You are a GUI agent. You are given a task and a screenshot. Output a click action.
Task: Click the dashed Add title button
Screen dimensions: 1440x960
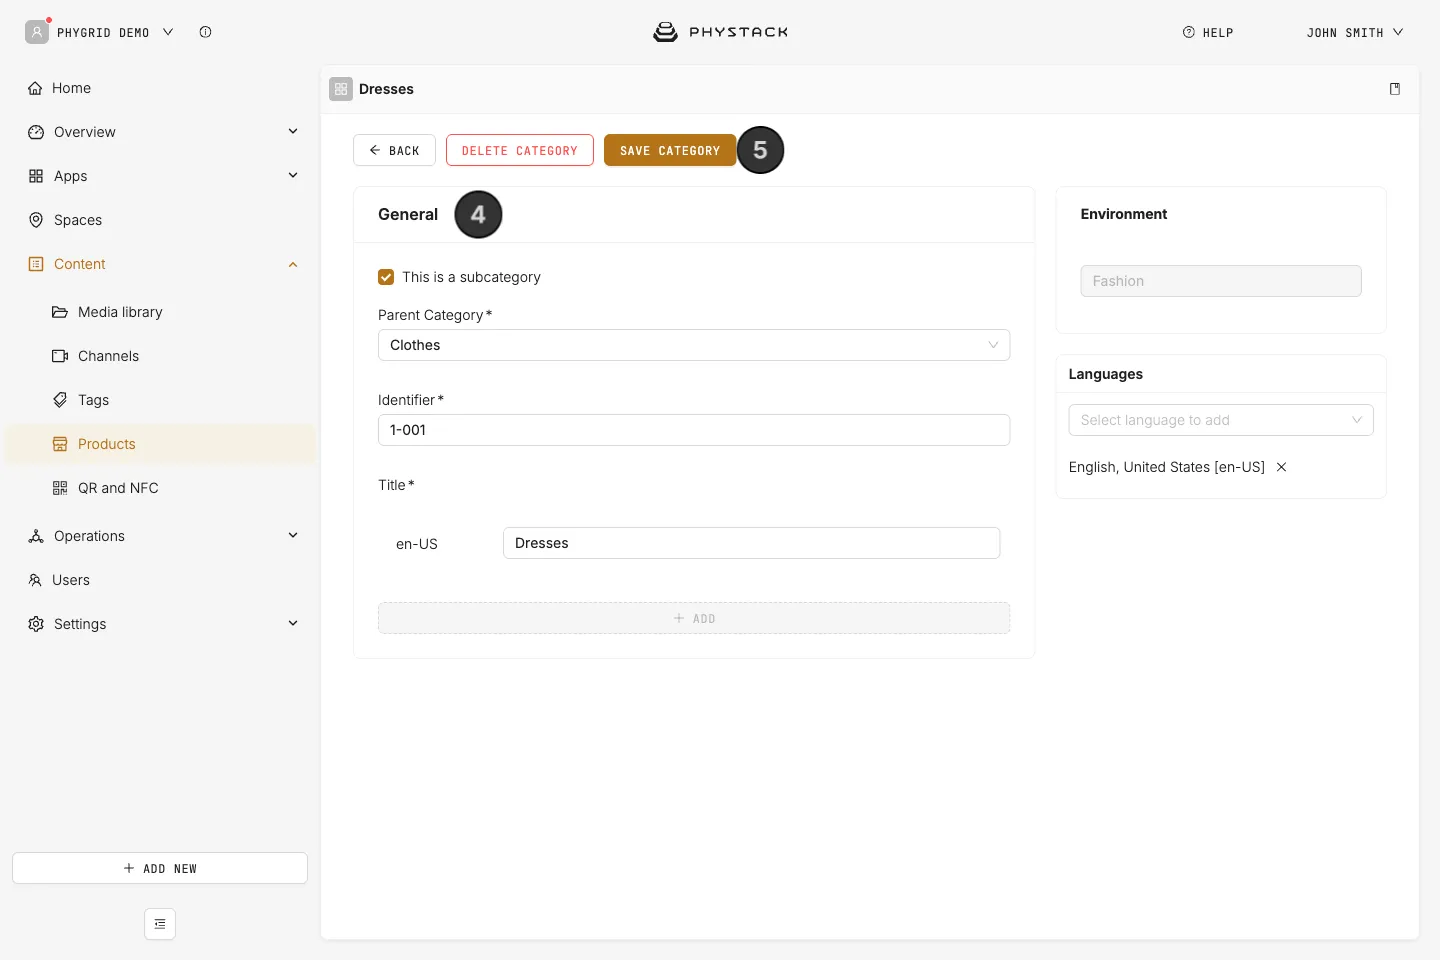(x=694, y=618)
